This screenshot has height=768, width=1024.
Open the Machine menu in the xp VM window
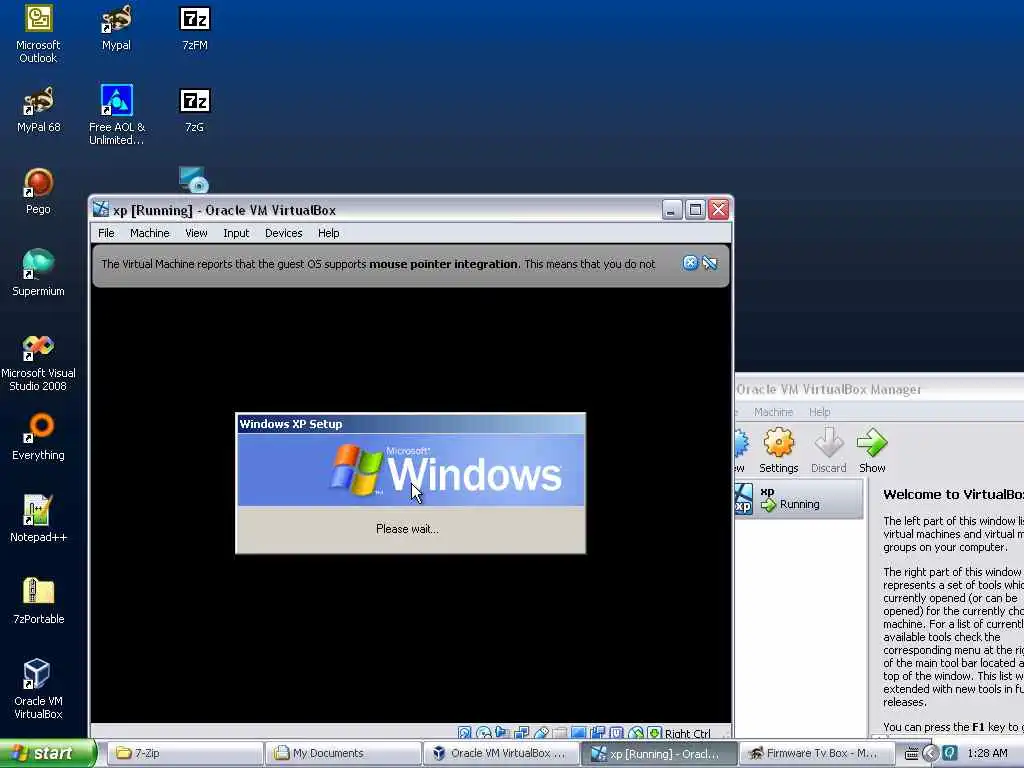click(150, 233)
